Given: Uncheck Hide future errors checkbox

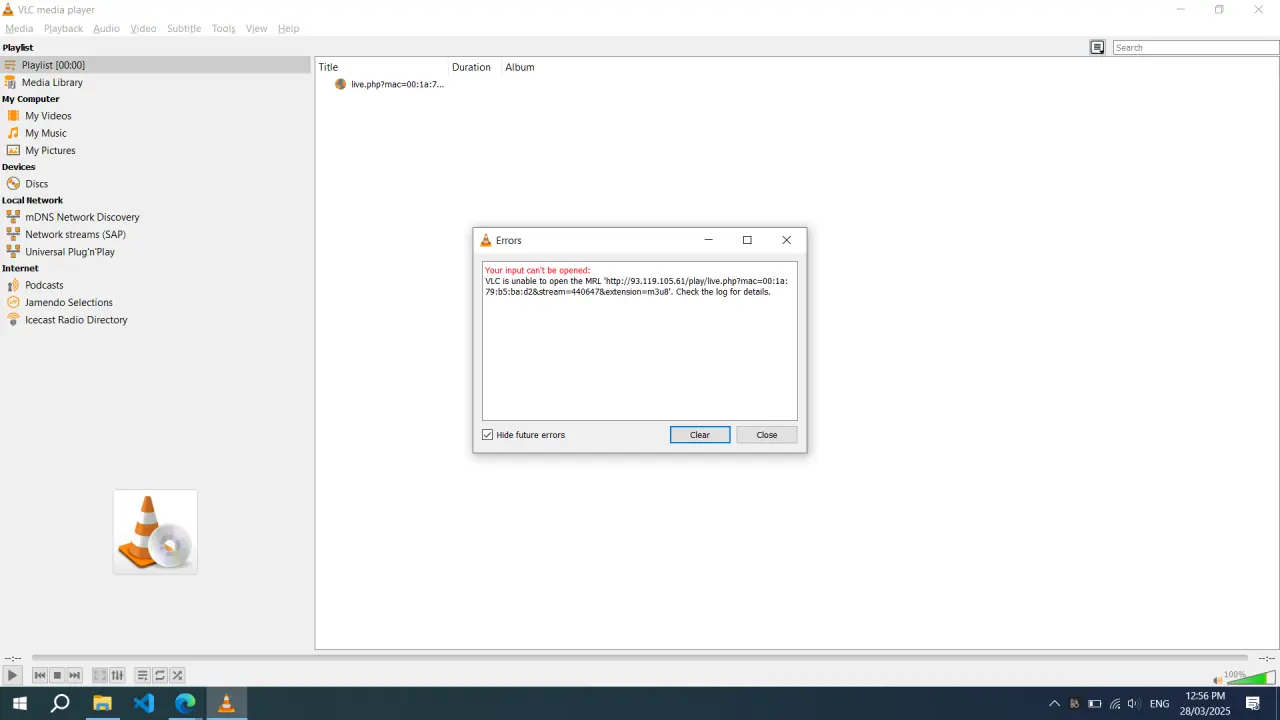Looking at the screenshot, I should (488, 435).
